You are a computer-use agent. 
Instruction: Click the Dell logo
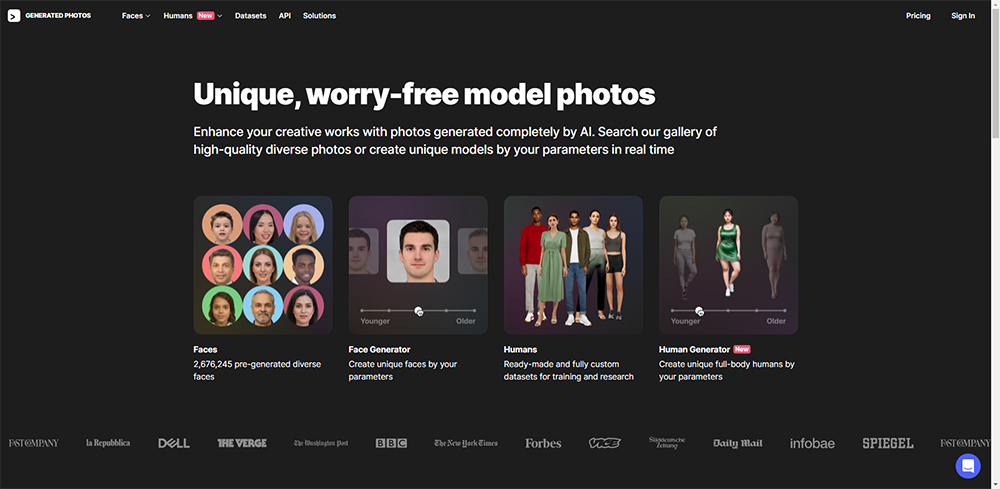click(x=174, y=443)
